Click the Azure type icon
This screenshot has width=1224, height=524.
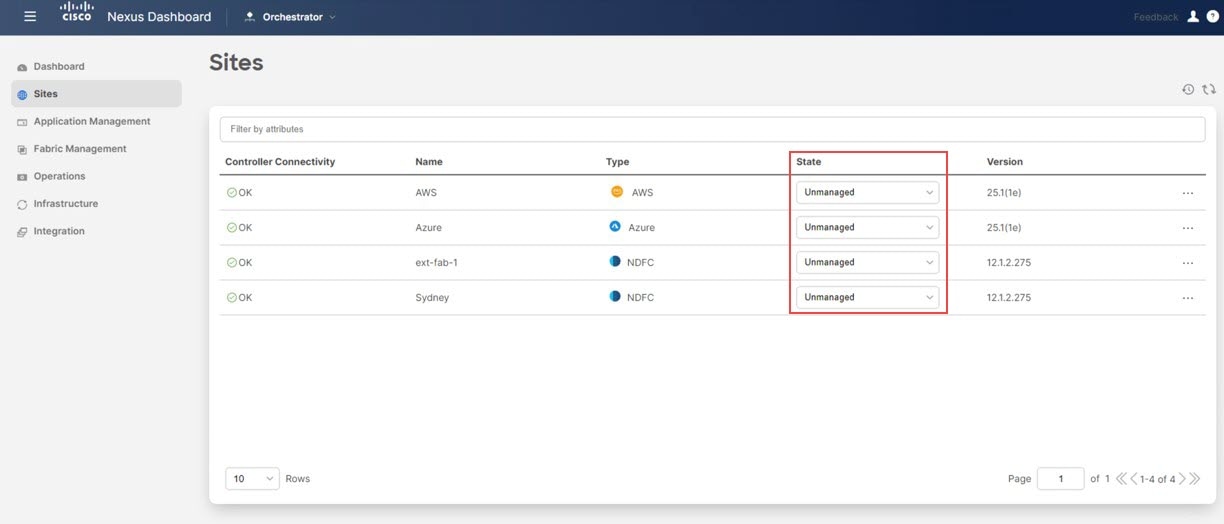point(616,227)
